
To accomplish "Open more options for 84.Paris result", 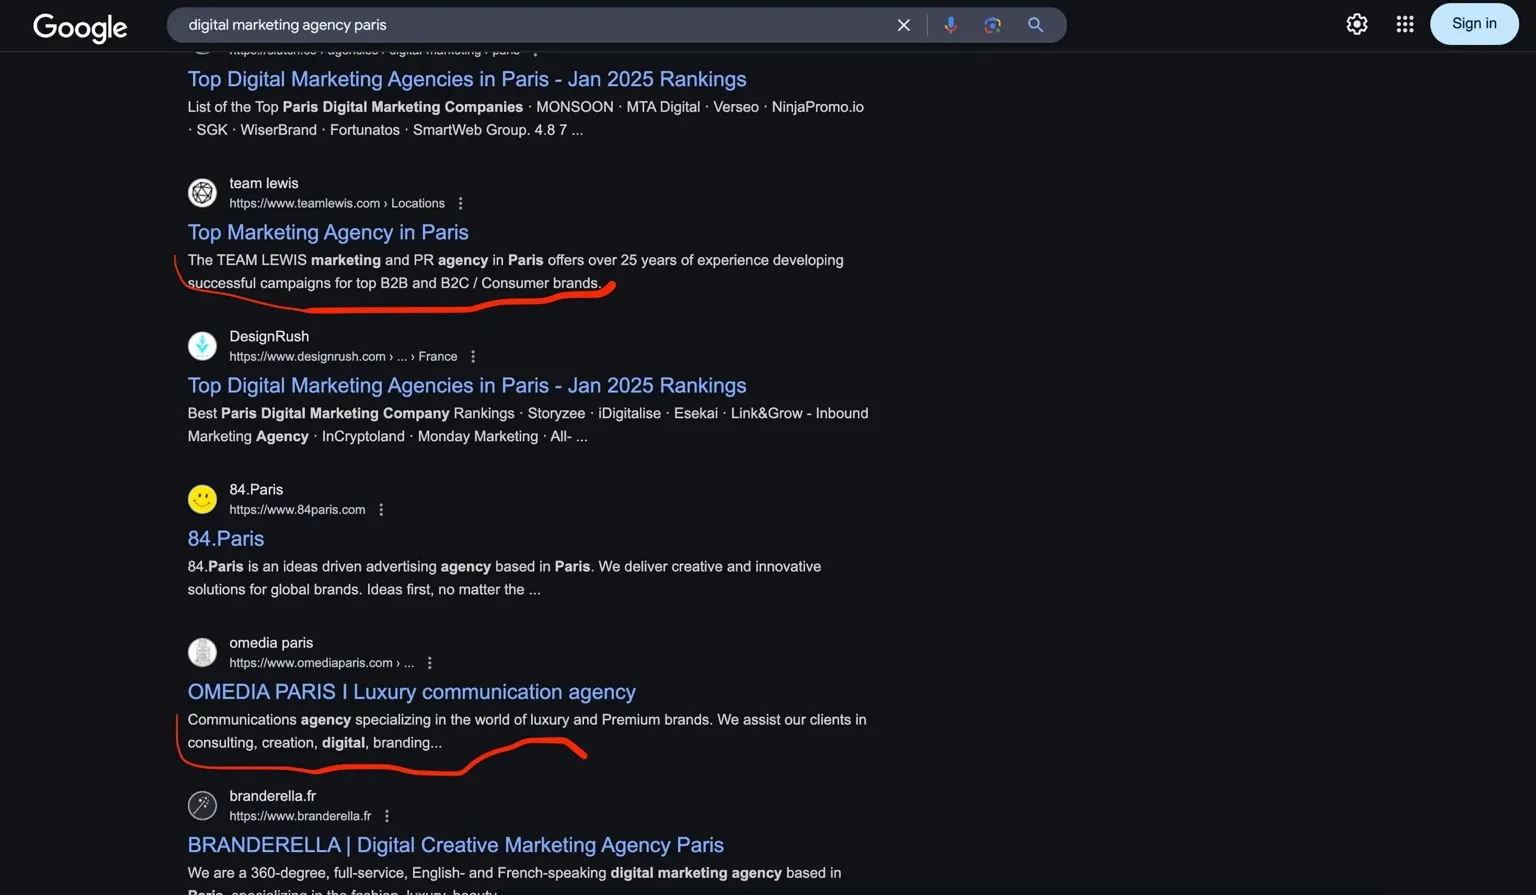I will coord(381,509).
